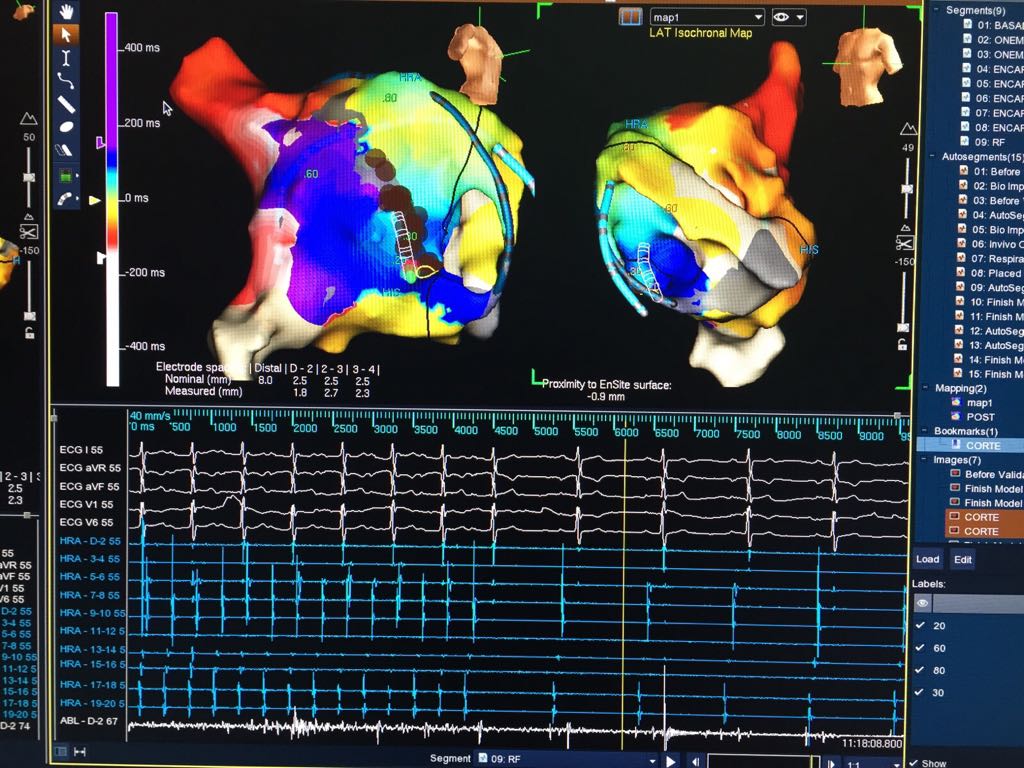Click the split view layout icon
The width and height of the screenshot is (1024, 768).
pos(629,17)
